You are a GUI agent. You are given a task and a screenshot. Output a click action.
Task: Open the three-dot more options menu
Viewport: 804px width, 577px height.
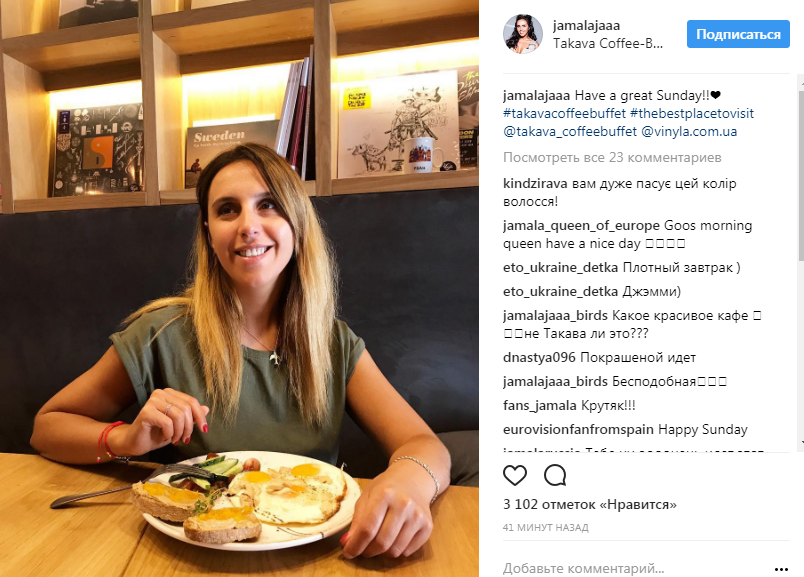[x=781, y=569]
